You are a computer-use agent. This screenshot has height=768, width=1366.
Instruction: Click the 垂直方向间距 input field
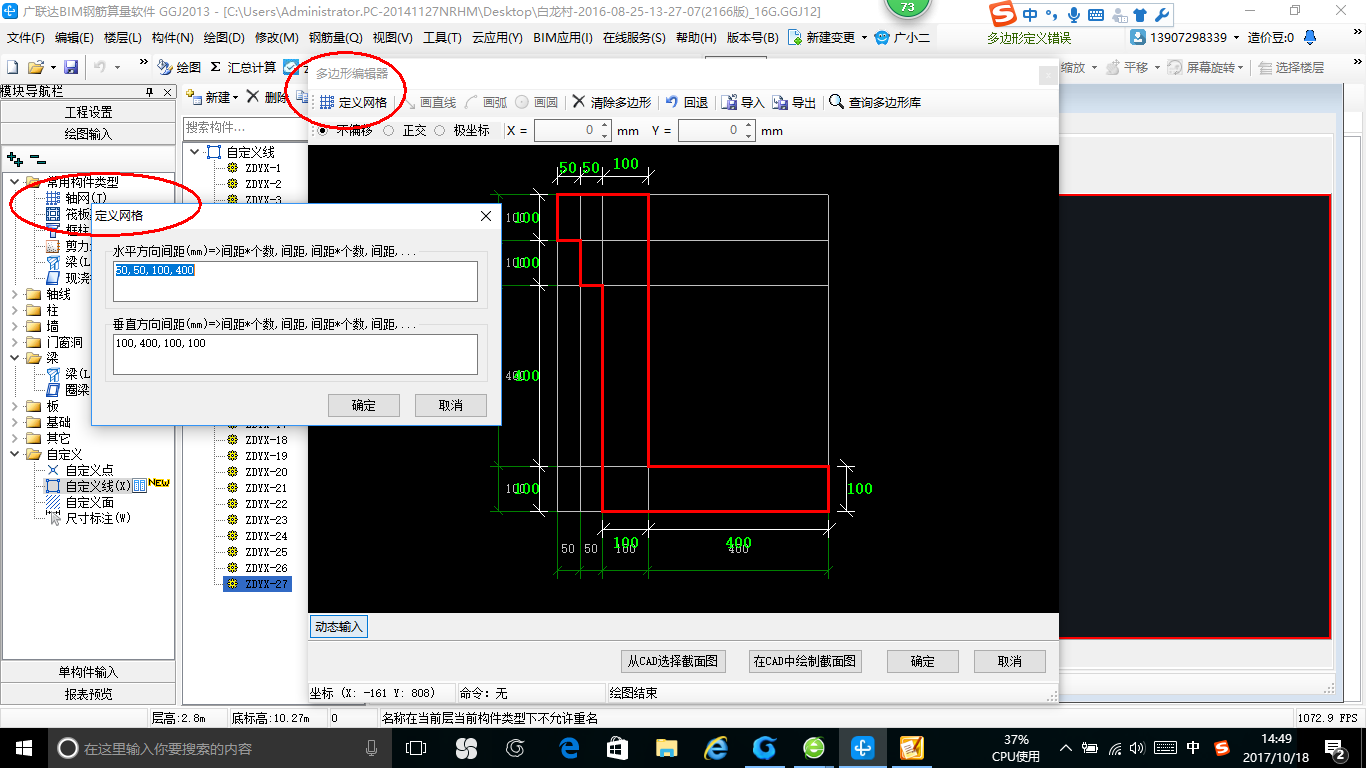(295, 354)
